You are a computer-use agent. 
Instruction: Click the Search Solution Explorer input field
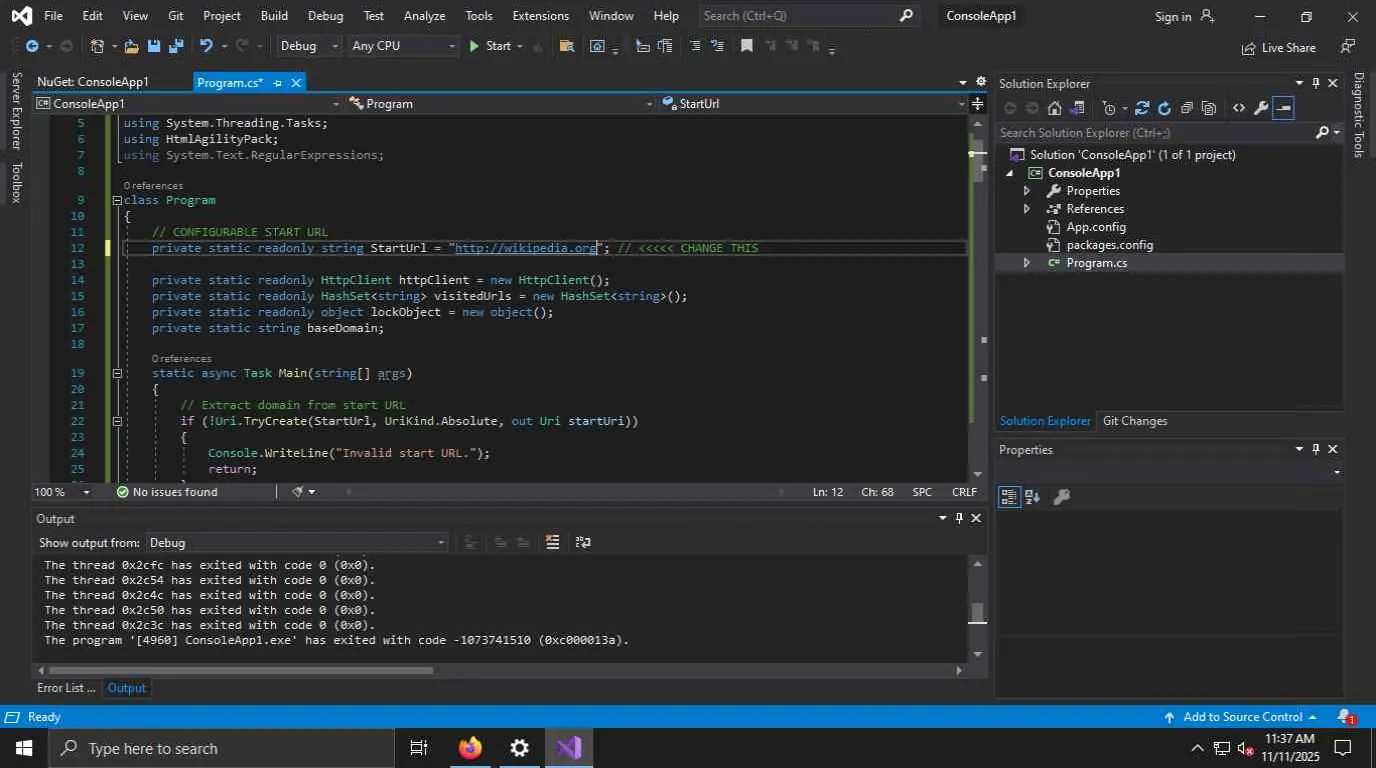pyautogui.click(x=1150, y=132)
